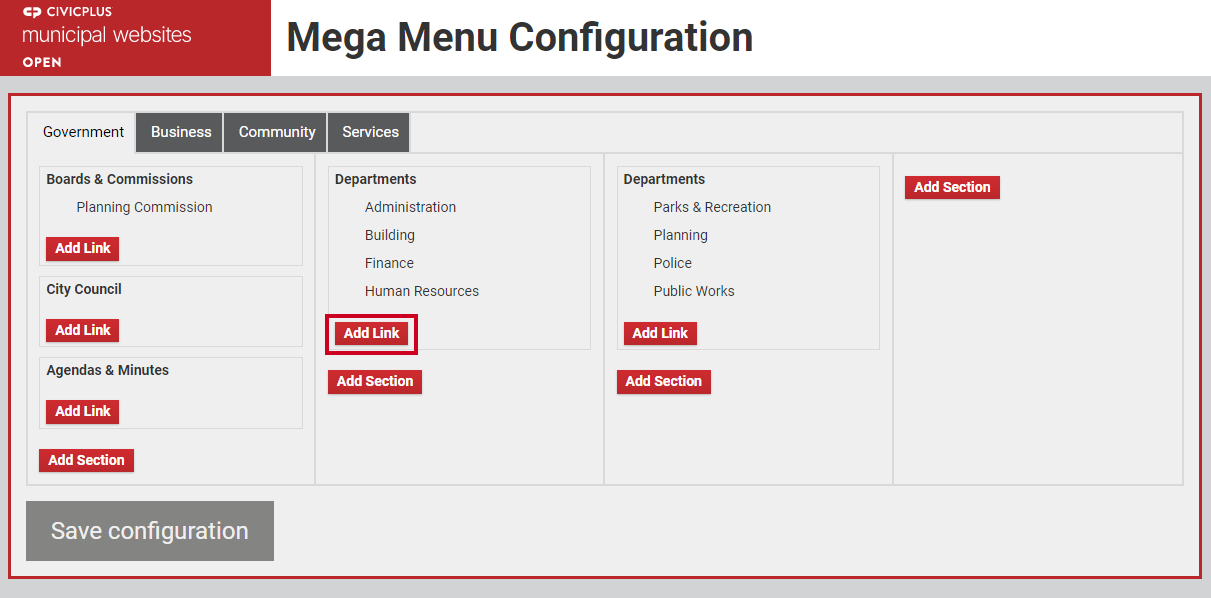Click the Save configuration button
Screen dimensions: 1211x598
[150, 531]
